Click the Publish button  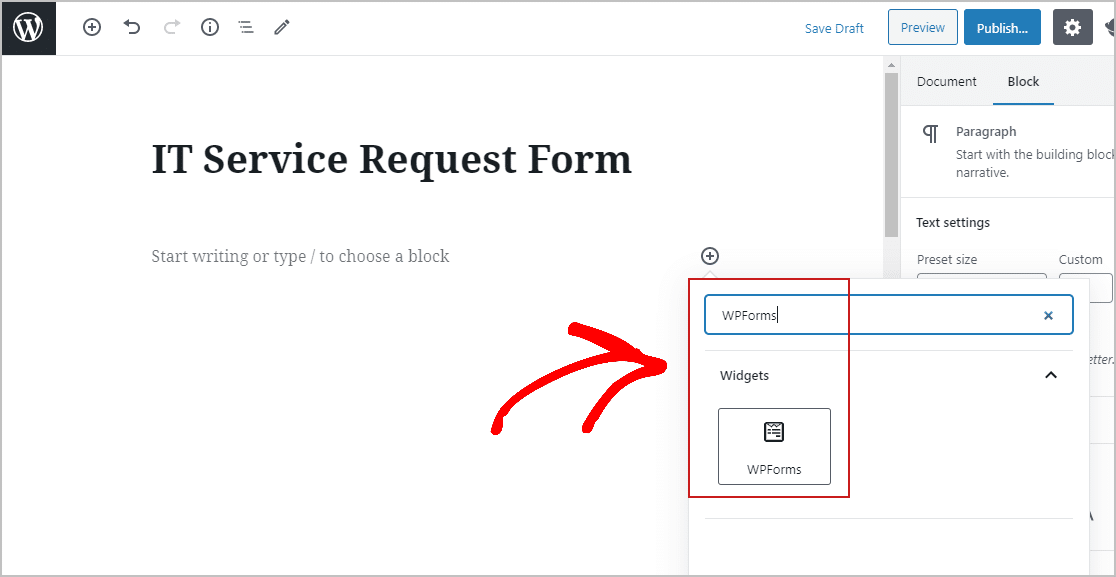pyautogui.click(x=1002, y=27)
